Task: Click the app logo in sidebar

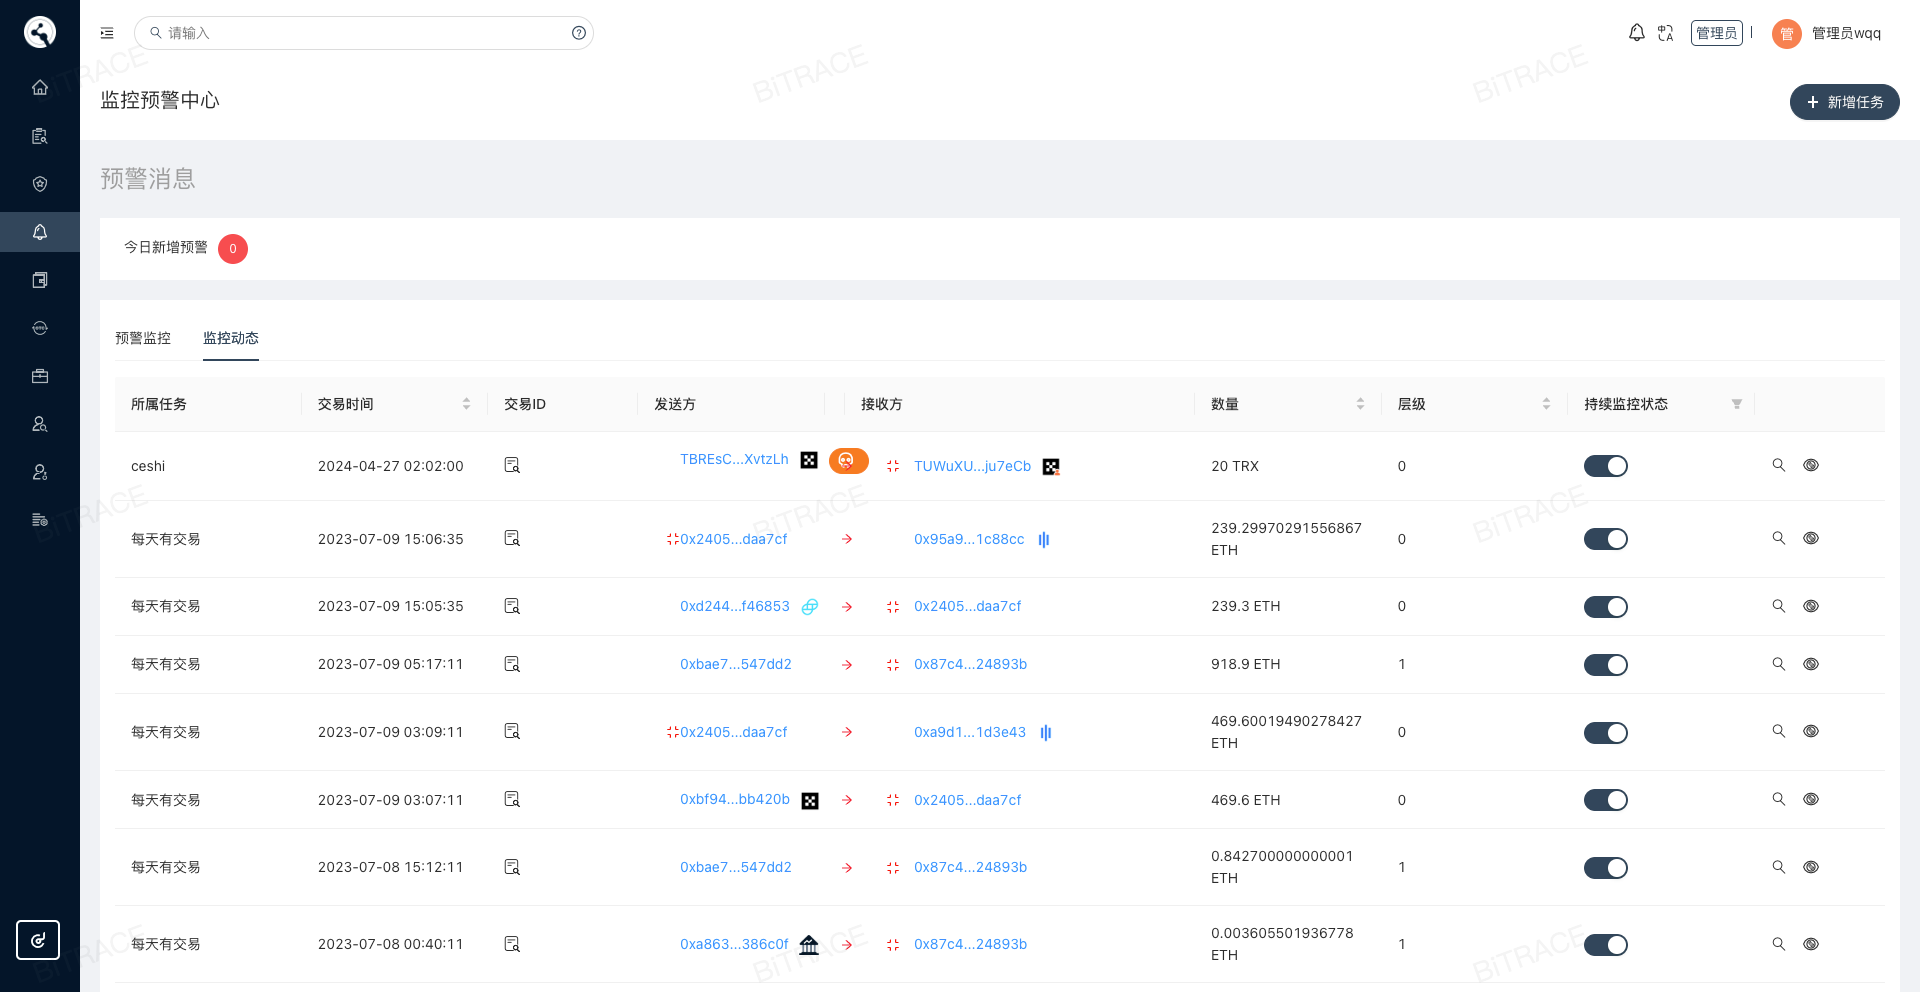Action: pyautogui.click(x=40, y=32)
